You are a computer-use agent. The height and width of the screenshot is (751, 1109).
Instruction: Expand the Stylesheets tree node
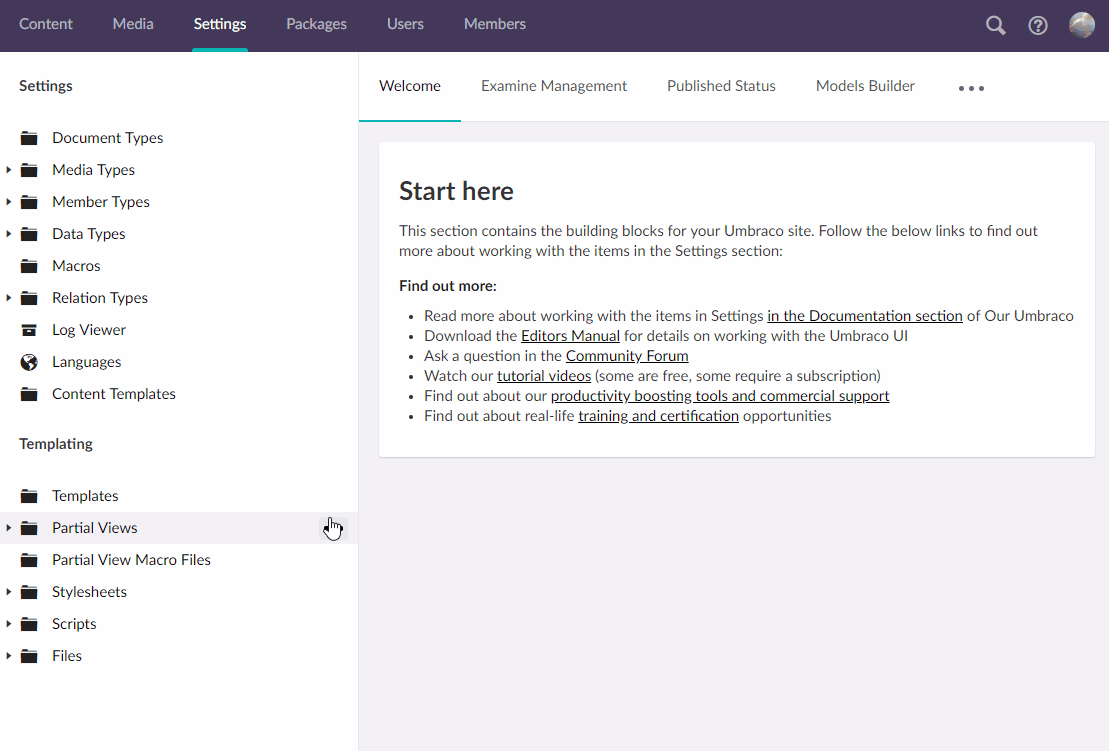pyautogui.click(x=8, y=592)
